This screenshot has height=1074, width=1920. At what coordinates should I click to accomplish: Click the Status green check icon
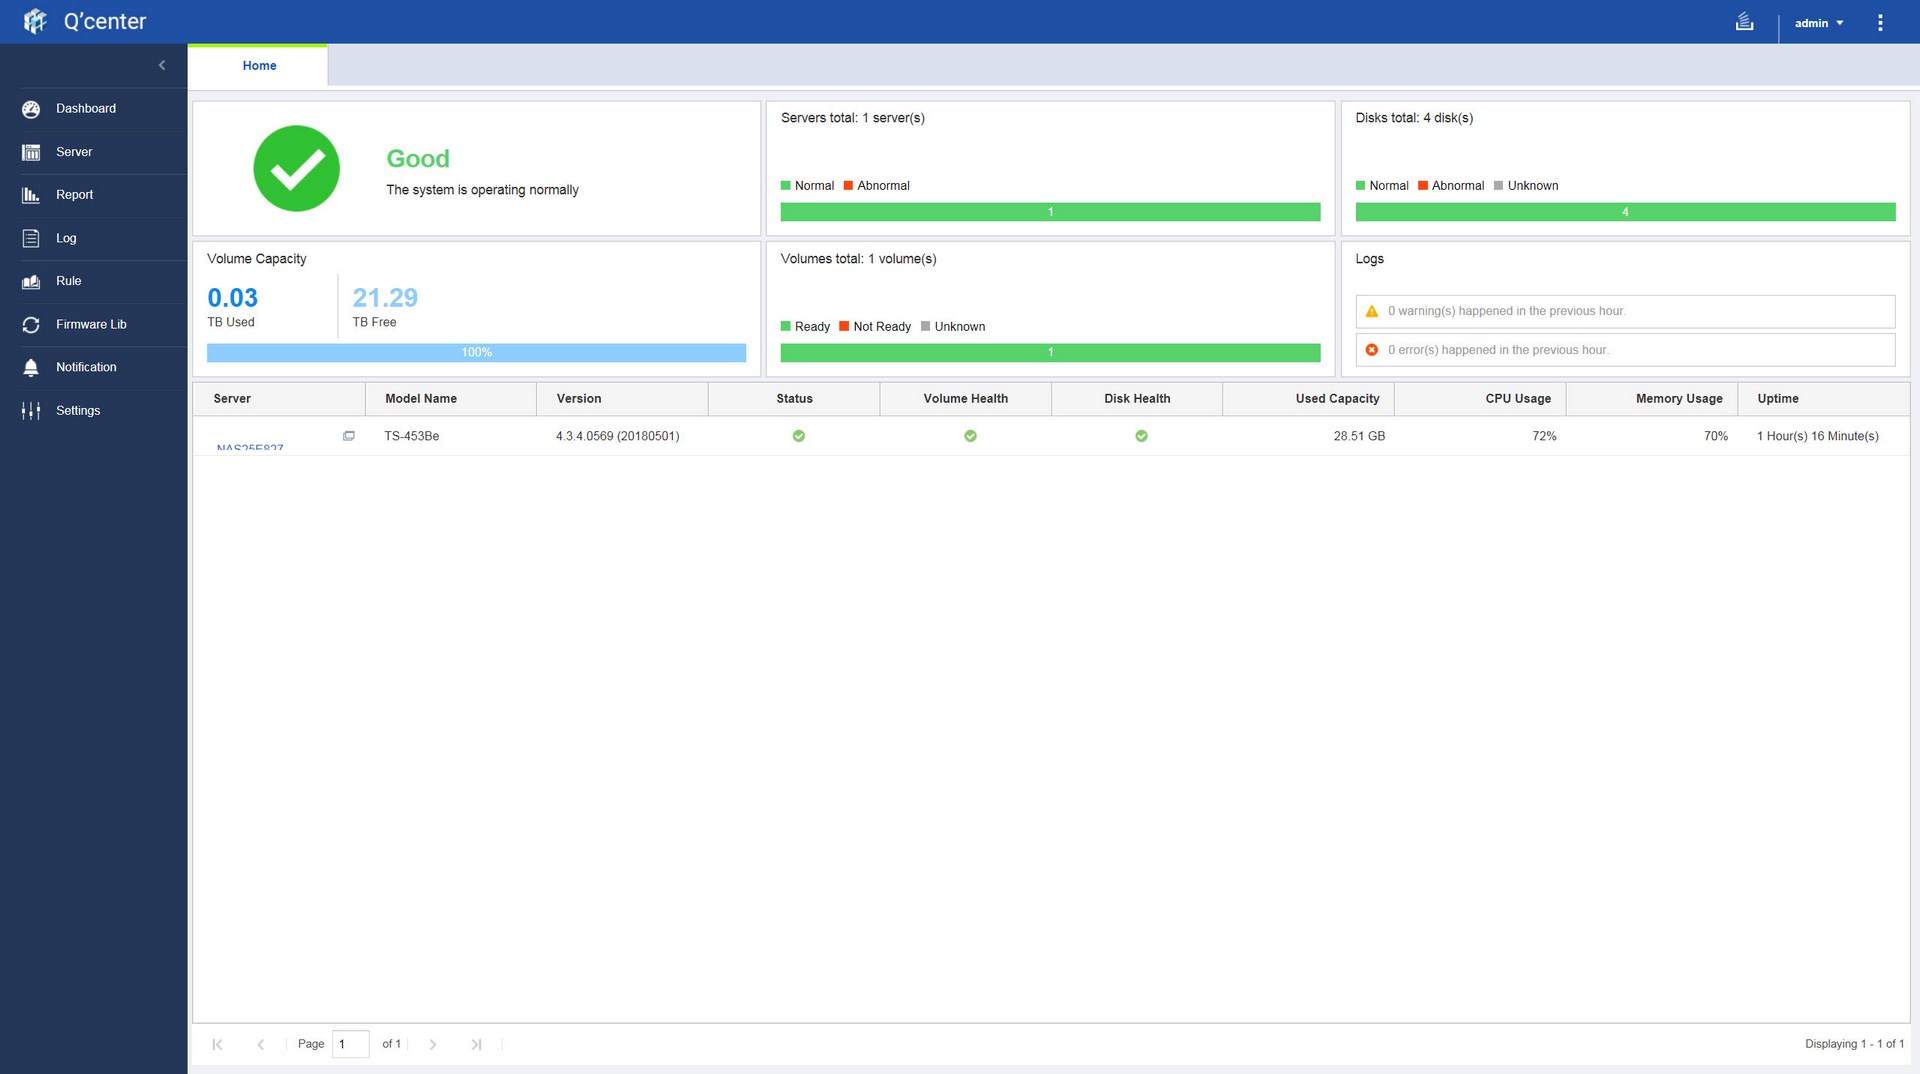pyautogui.click(x=799, y=436)
